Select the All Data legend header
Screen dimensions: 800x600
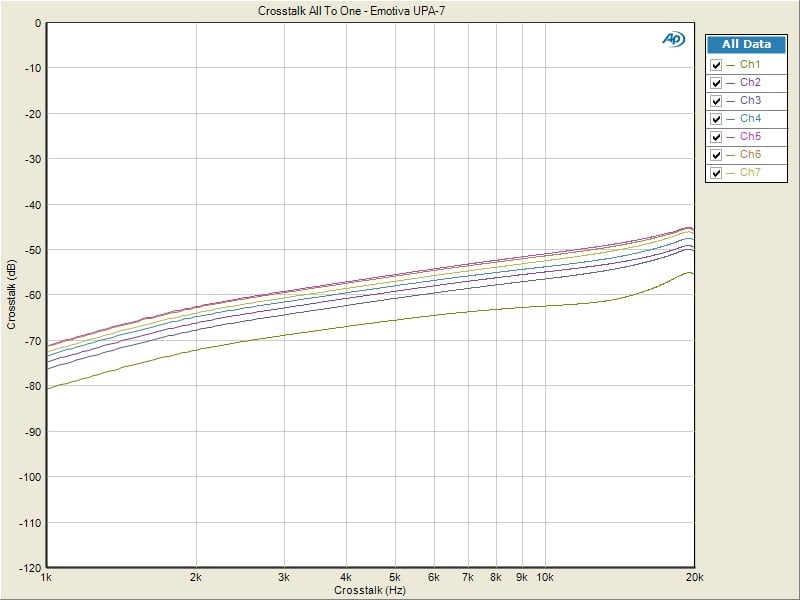click(x=746, y=45)
